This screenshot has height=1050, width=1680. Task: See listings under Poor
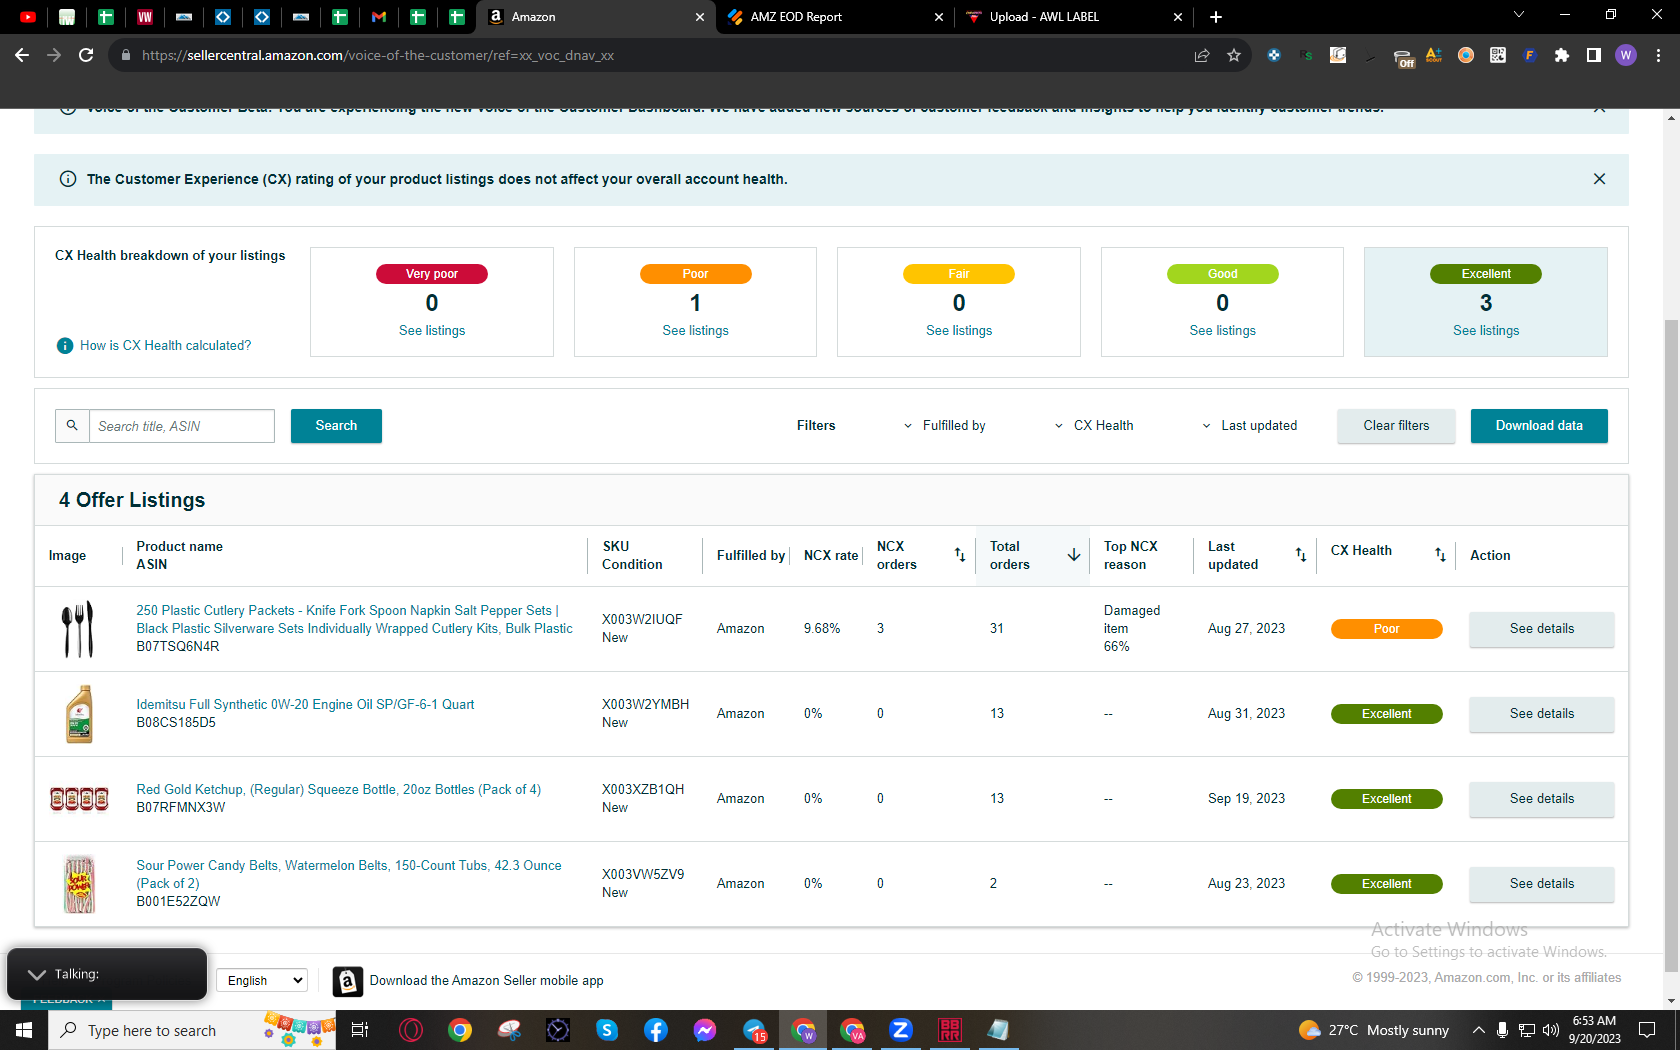pyautogui.click(x=695, y=331)
